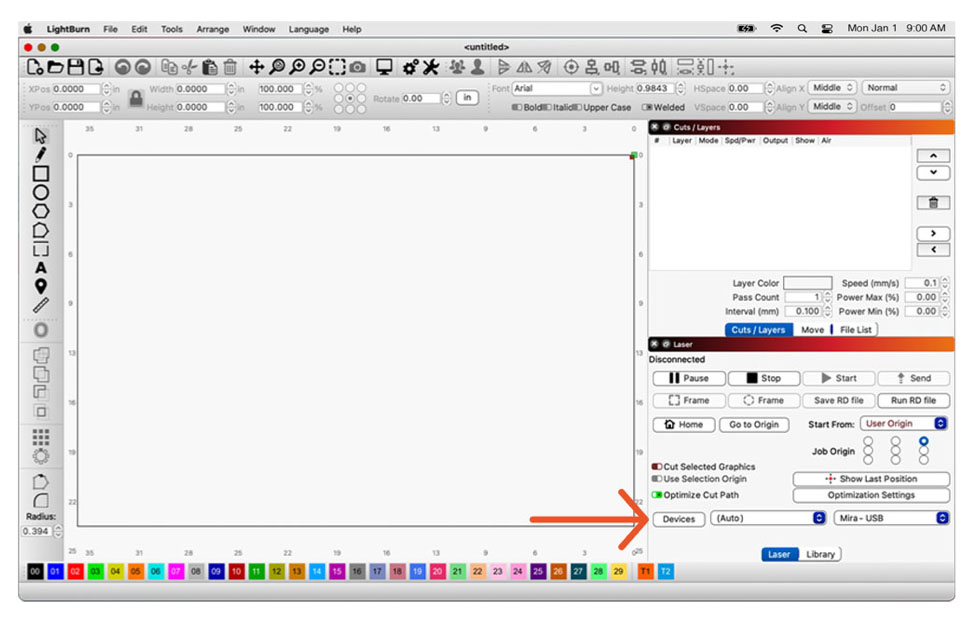The height and width of the screenshot is (626, 976).
Task: Click the Go to Origin button
Action: pyautogui.click(x=754, y=425)
